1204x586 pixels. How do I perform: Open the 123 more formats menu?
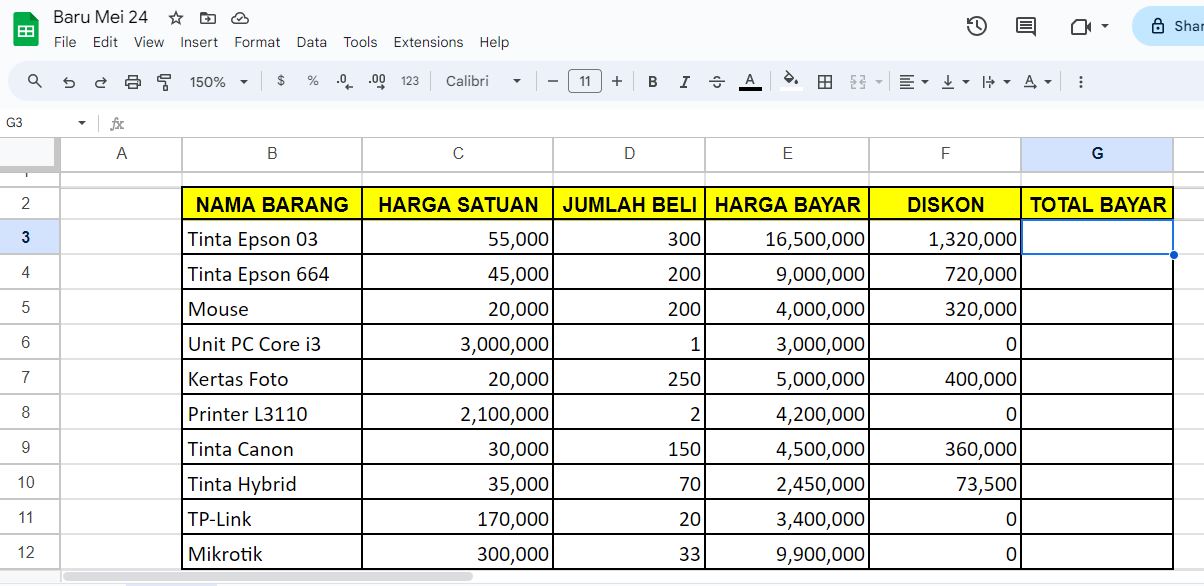(410, 81)
